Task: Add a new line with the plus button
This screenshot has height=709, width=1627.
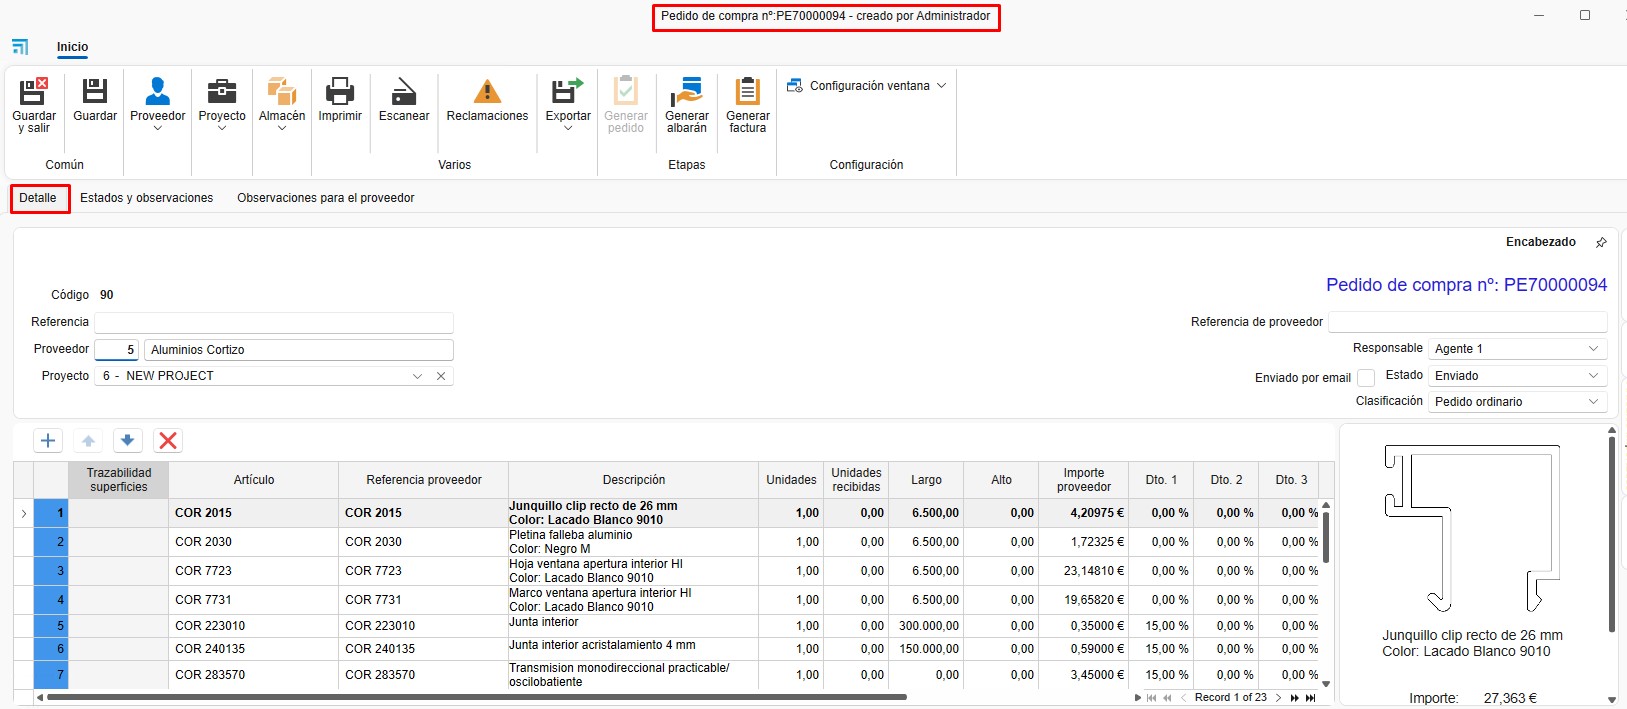Action: [x=48, y=441]
